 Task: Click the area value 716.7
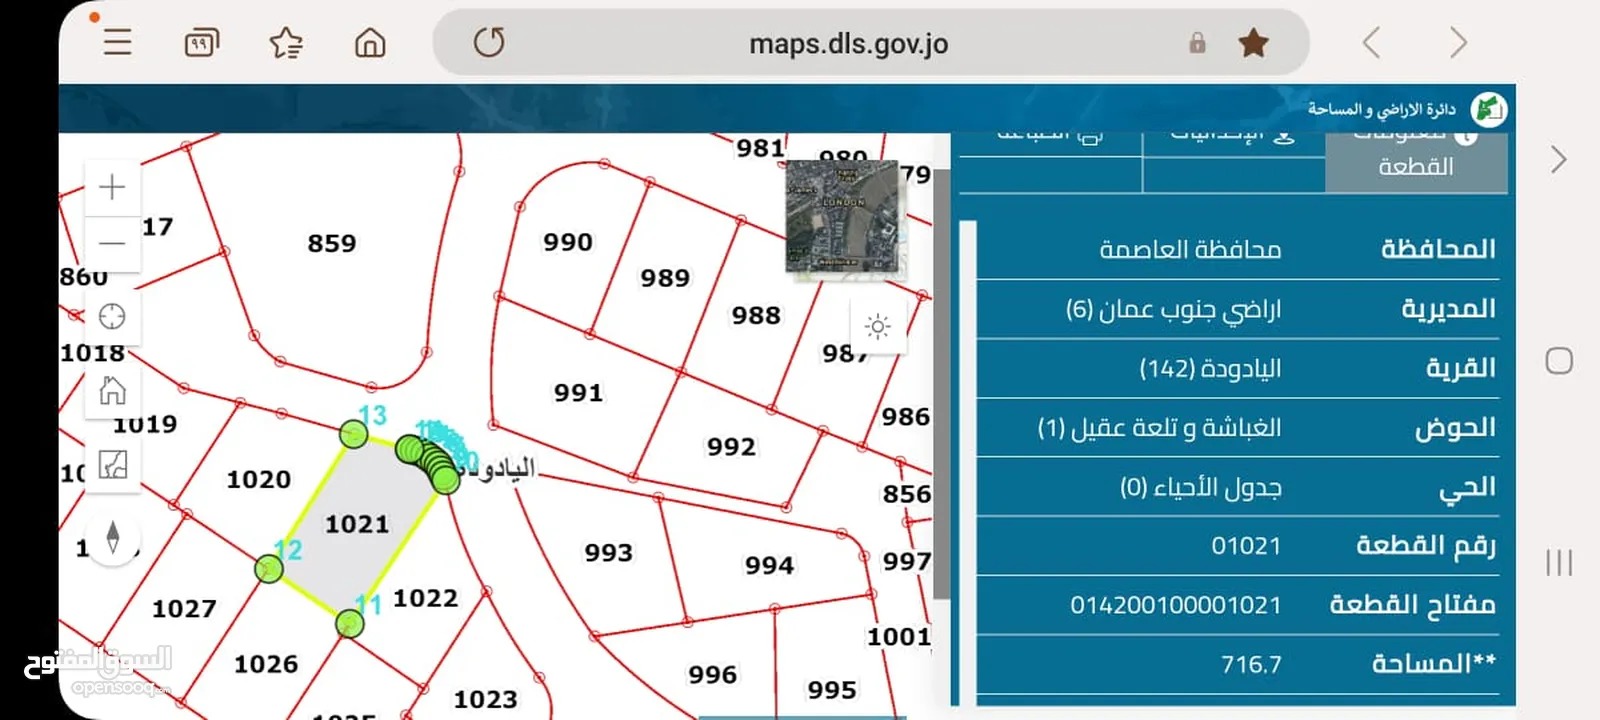(x=1251, y=664)
